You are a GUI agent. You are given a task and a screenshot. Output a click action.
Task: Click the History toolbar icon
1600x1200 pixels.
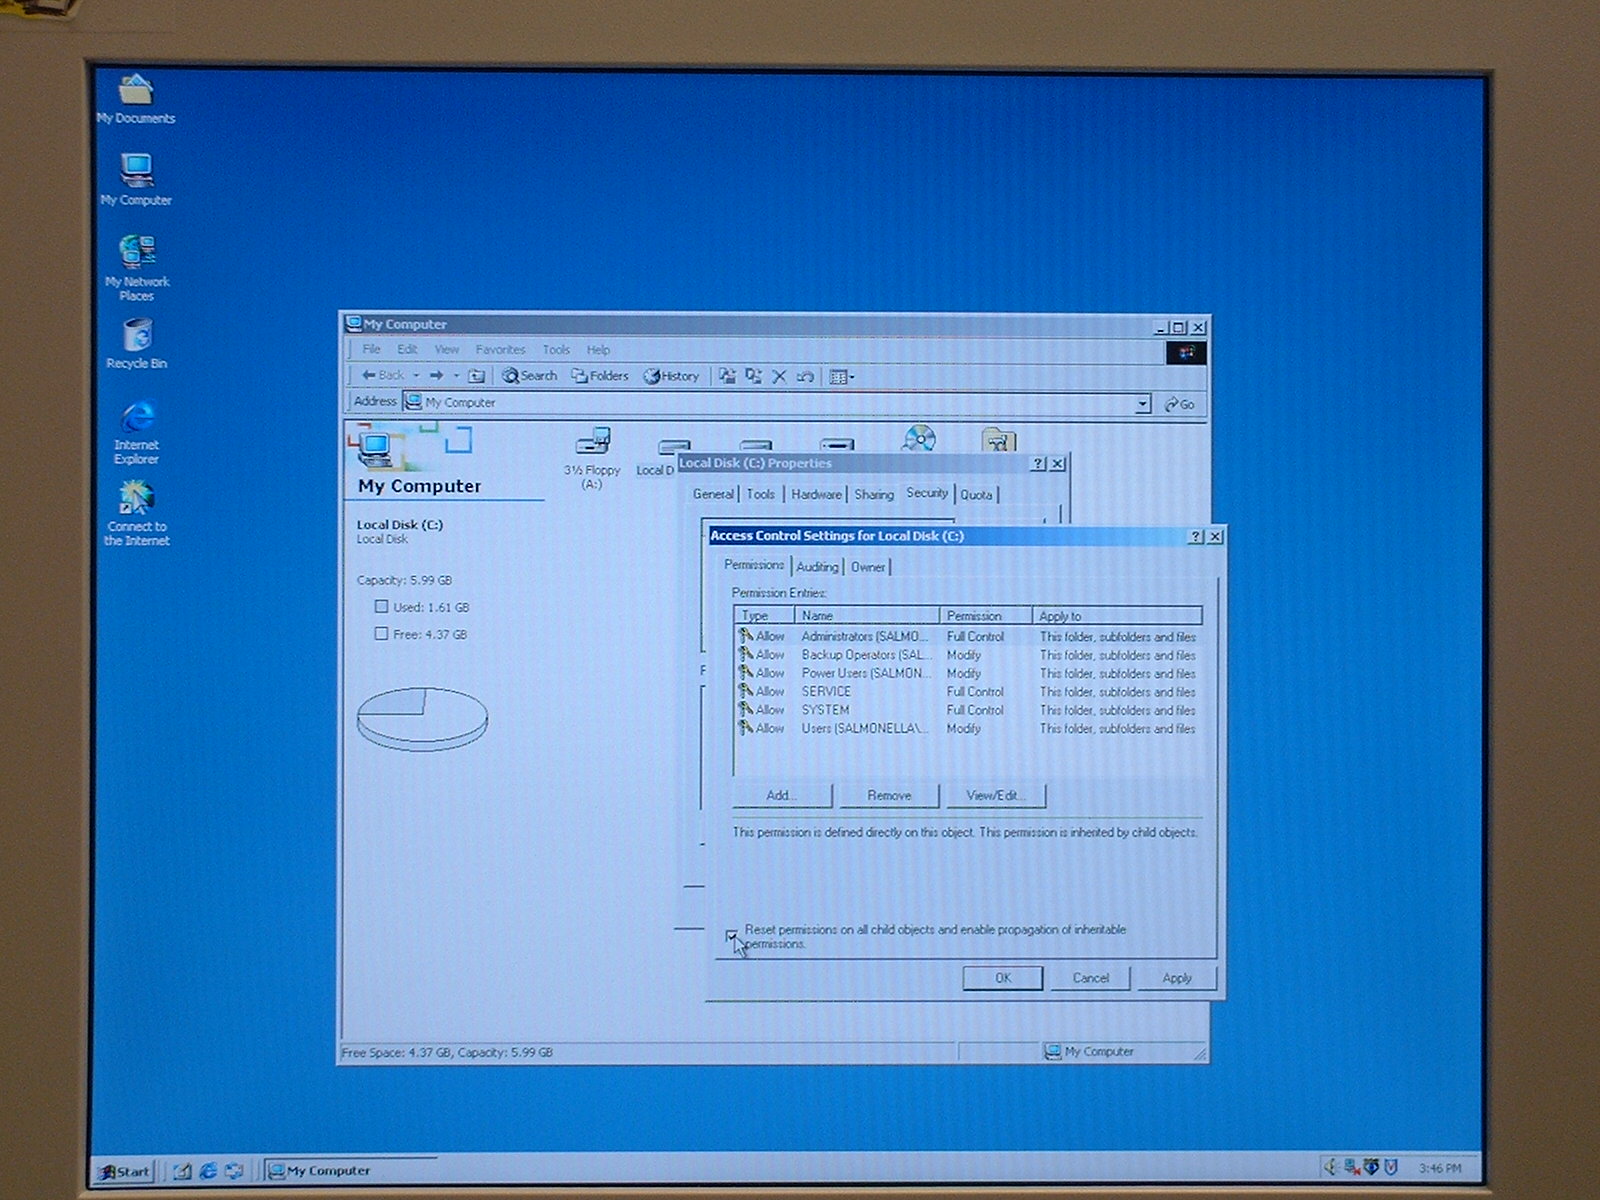point(671,376)
